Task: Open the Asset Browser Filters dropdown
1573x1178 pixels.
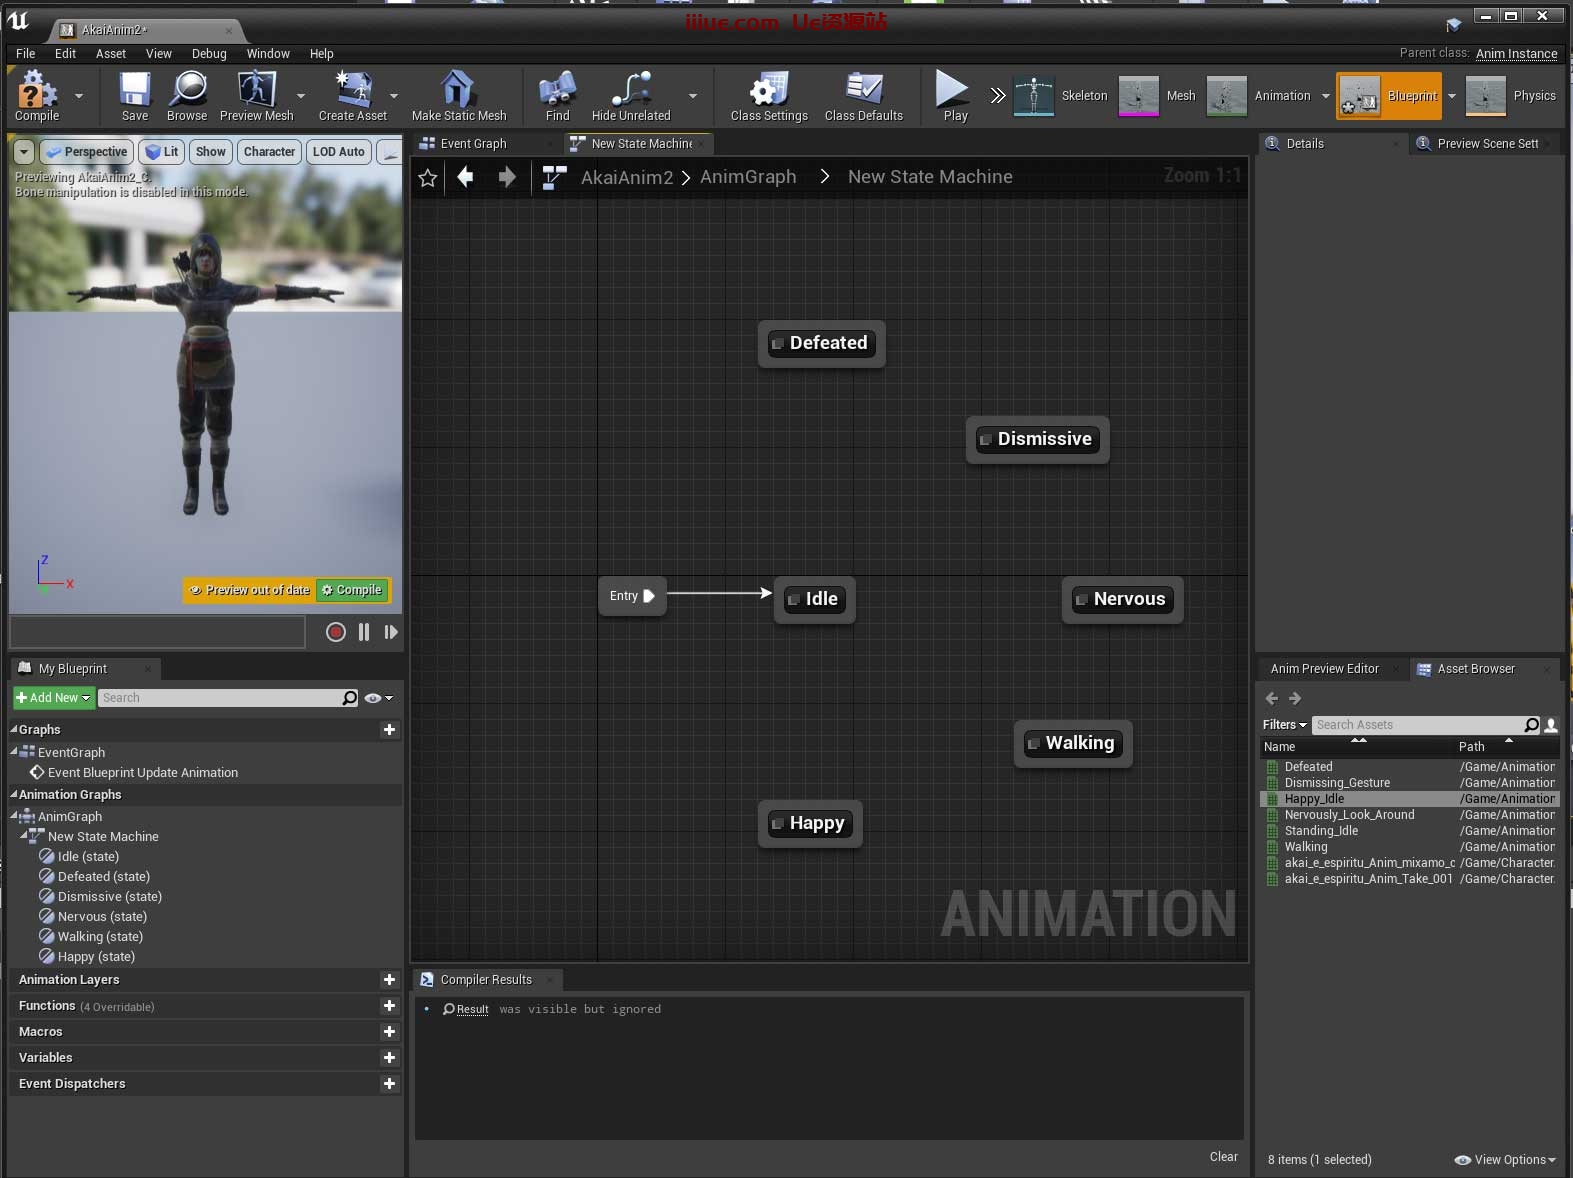Action: coord(1284,725)
